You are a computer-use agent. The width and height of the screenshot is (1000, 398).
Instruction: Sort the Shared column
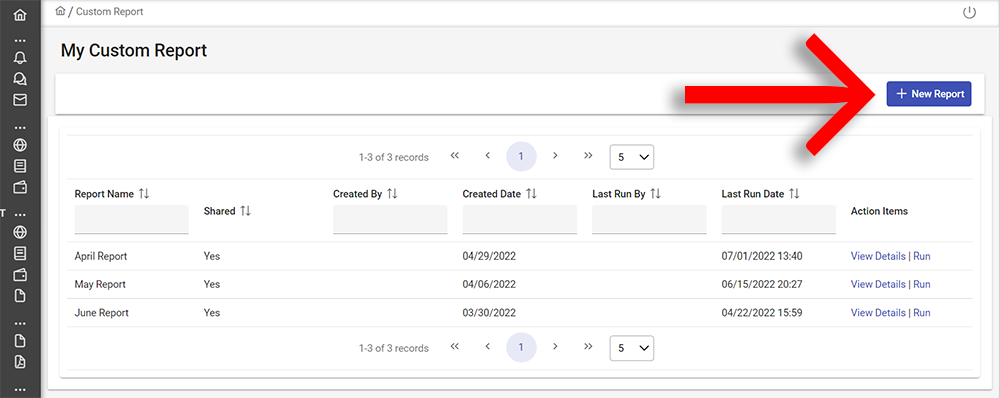click(x=246, y=210)
